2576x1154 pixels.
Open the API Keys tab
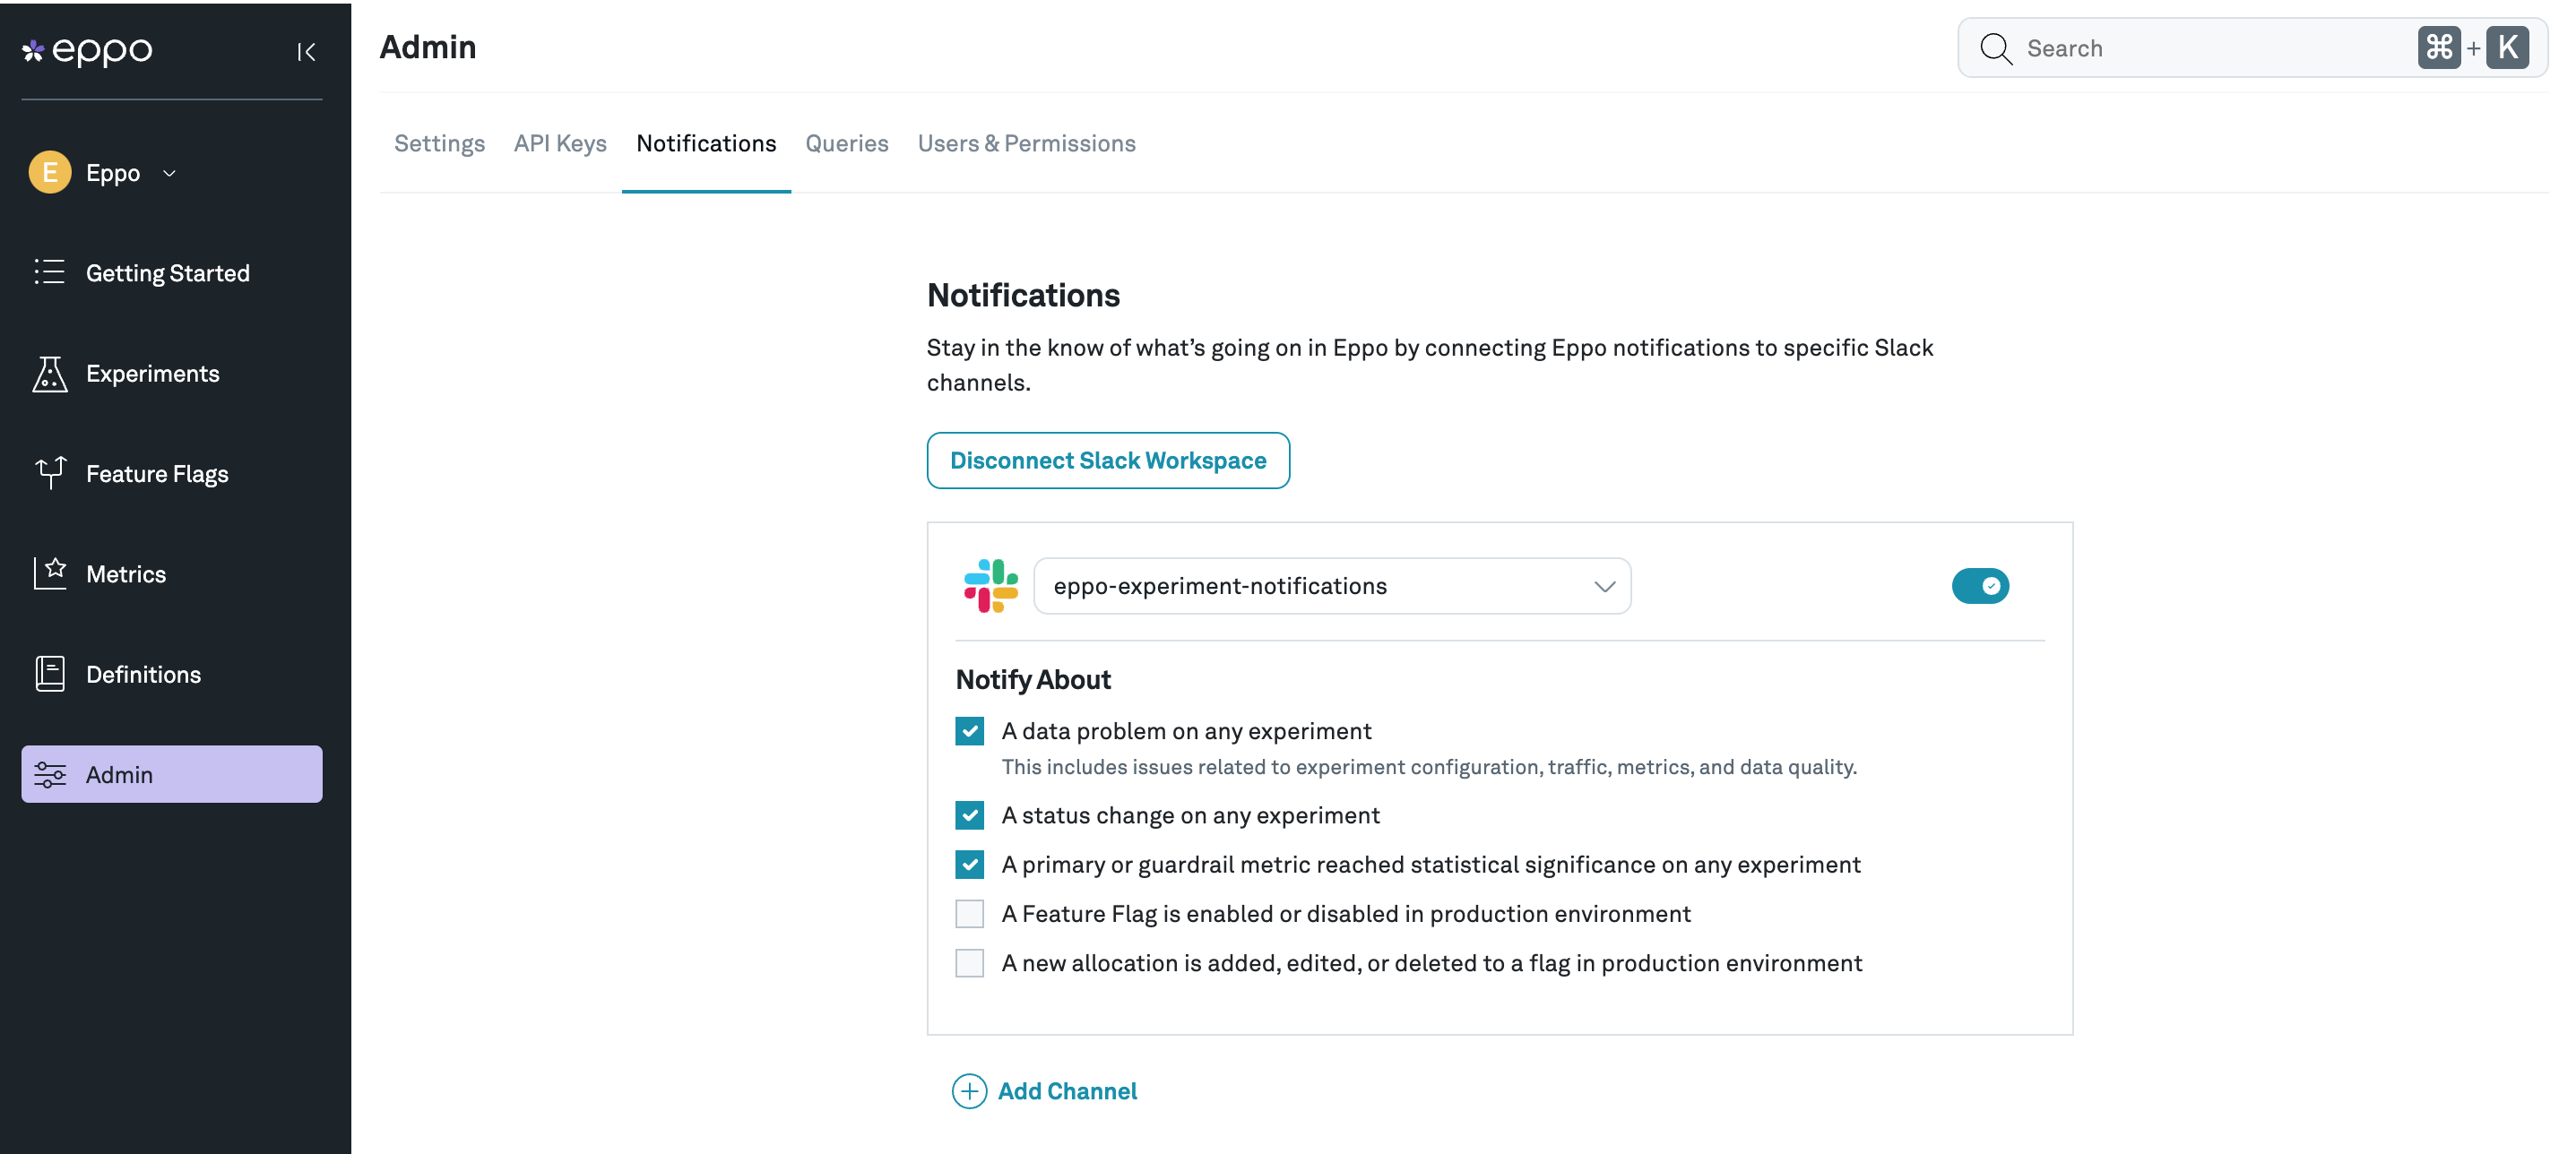coord(559,143)
